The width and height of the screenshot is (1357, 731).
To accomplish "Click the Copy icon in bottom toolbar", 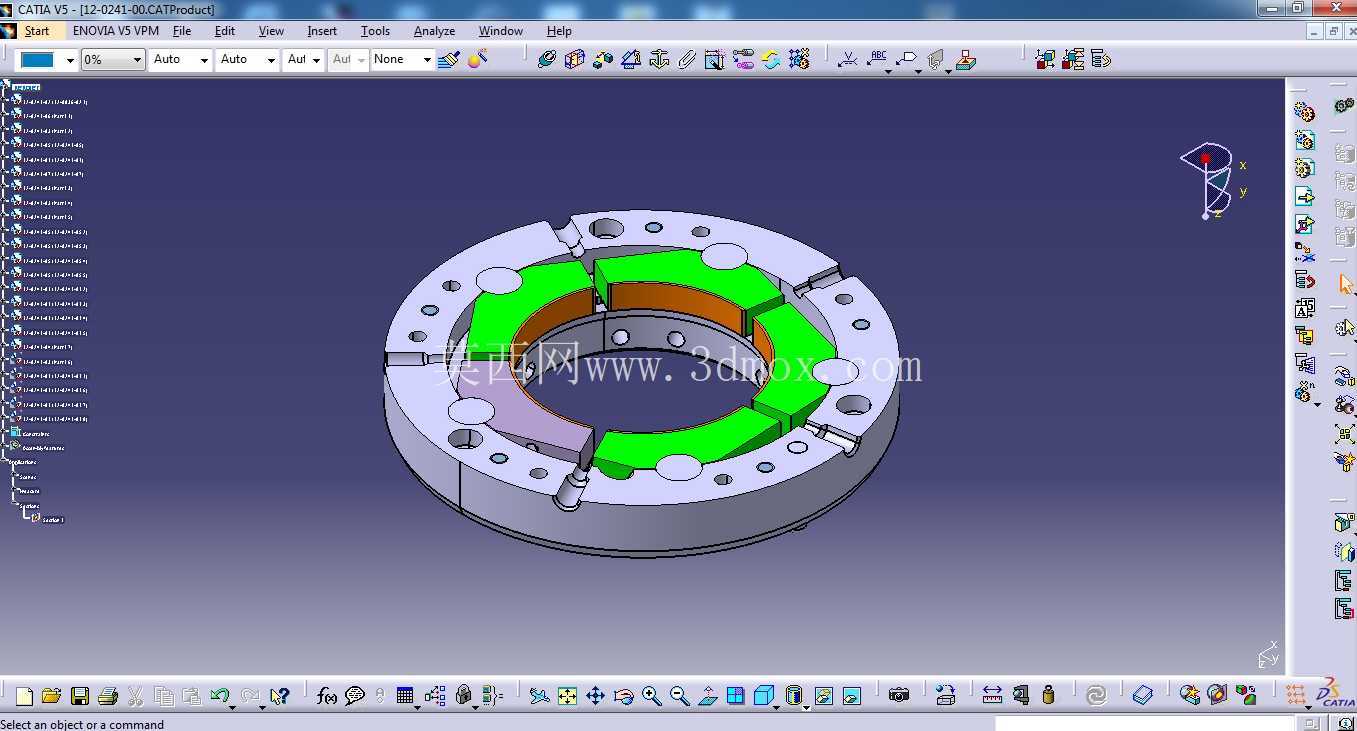I will [x=164, y=696].
